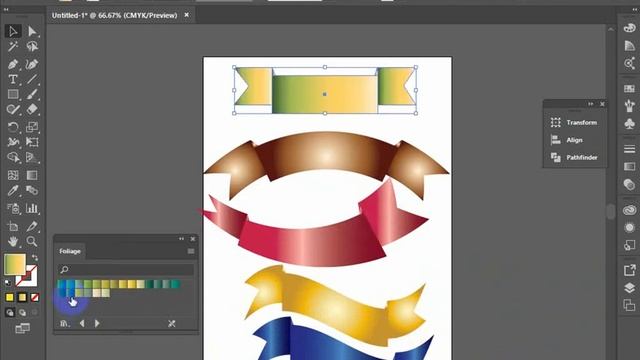Select the Shape Builder tool
The height and width of the screenshot is (360, 640).
point(13,157)
